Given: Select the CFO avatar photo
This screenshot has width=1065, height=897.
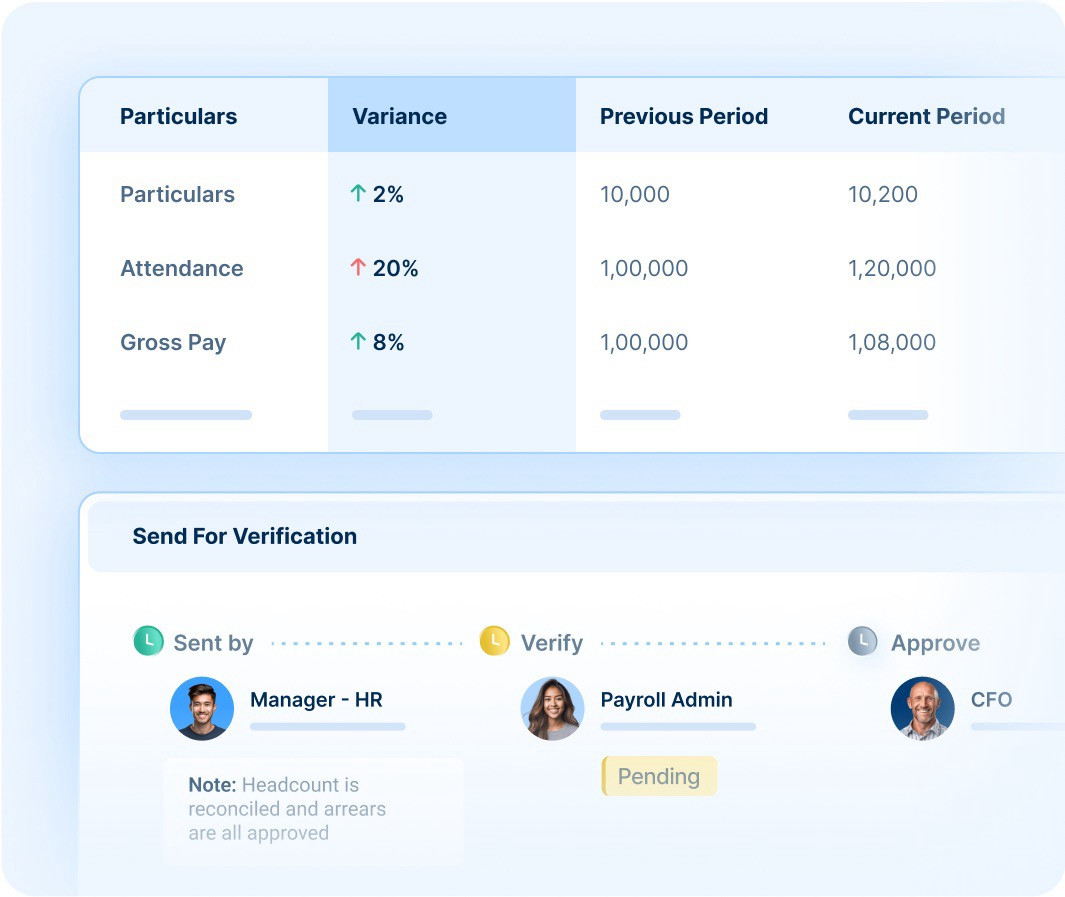Looking at the screenshot, I should (922, 708).
